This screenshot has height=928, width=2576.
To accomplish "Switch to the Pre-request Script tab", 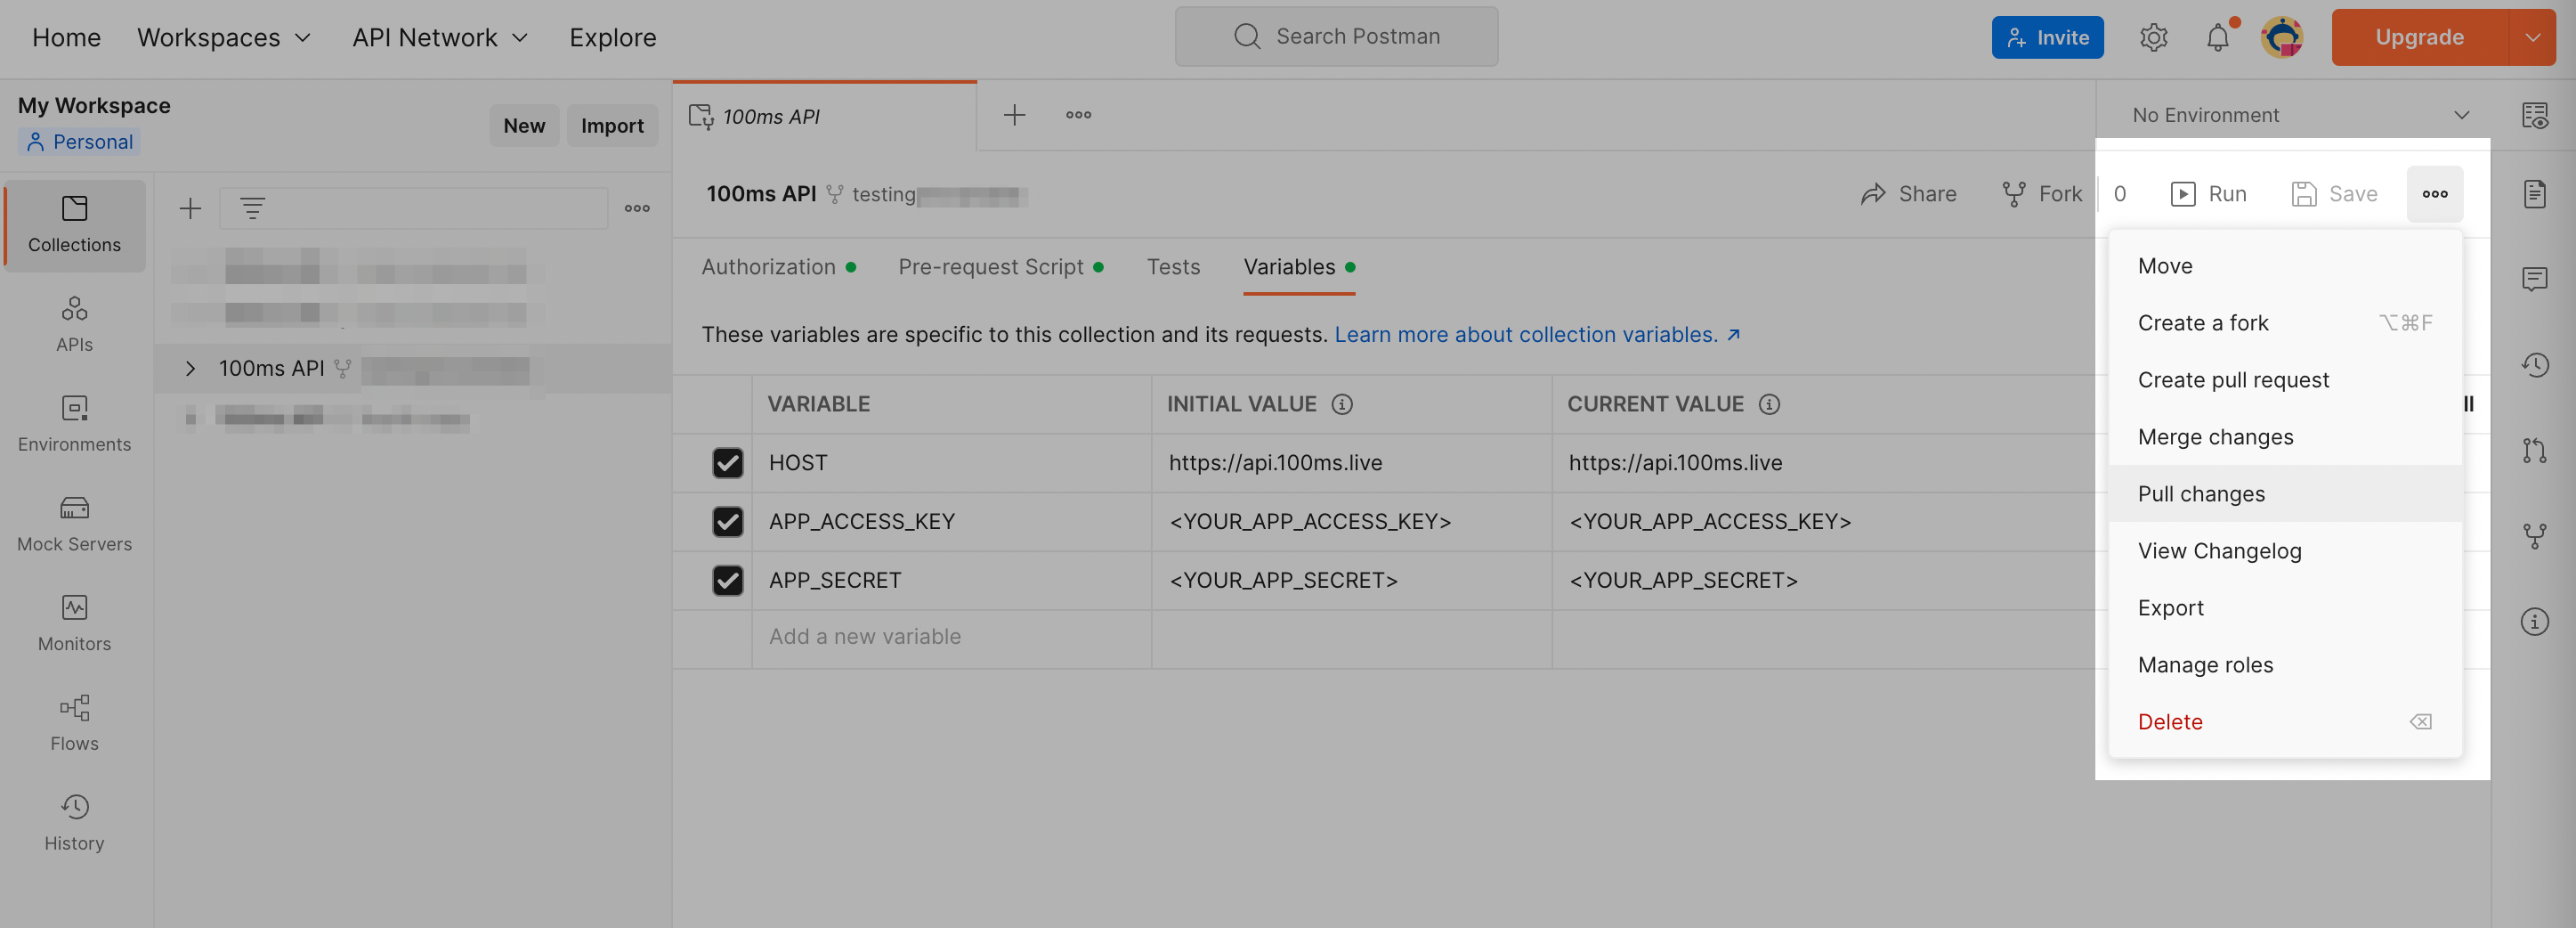I will click(x=990, y=267).
